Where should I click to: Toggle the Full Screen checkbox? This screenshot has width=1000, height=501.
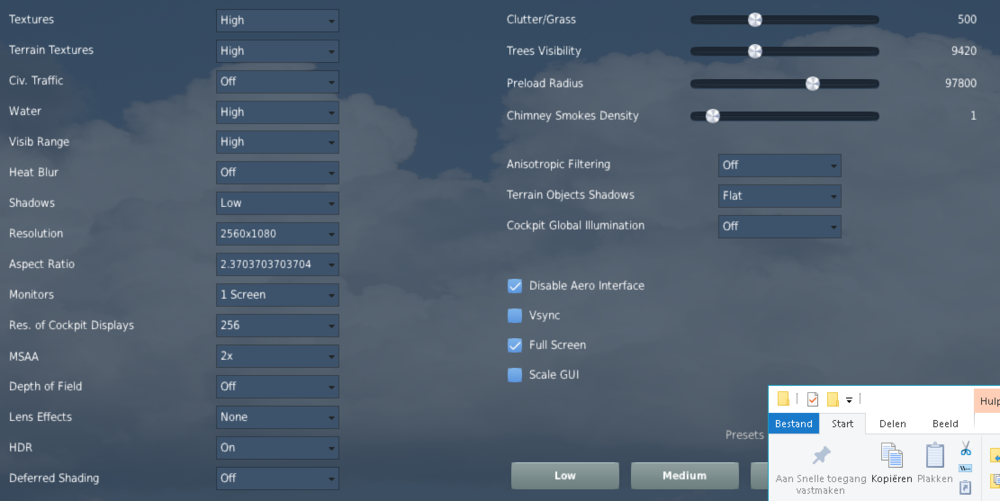point(515,345)
